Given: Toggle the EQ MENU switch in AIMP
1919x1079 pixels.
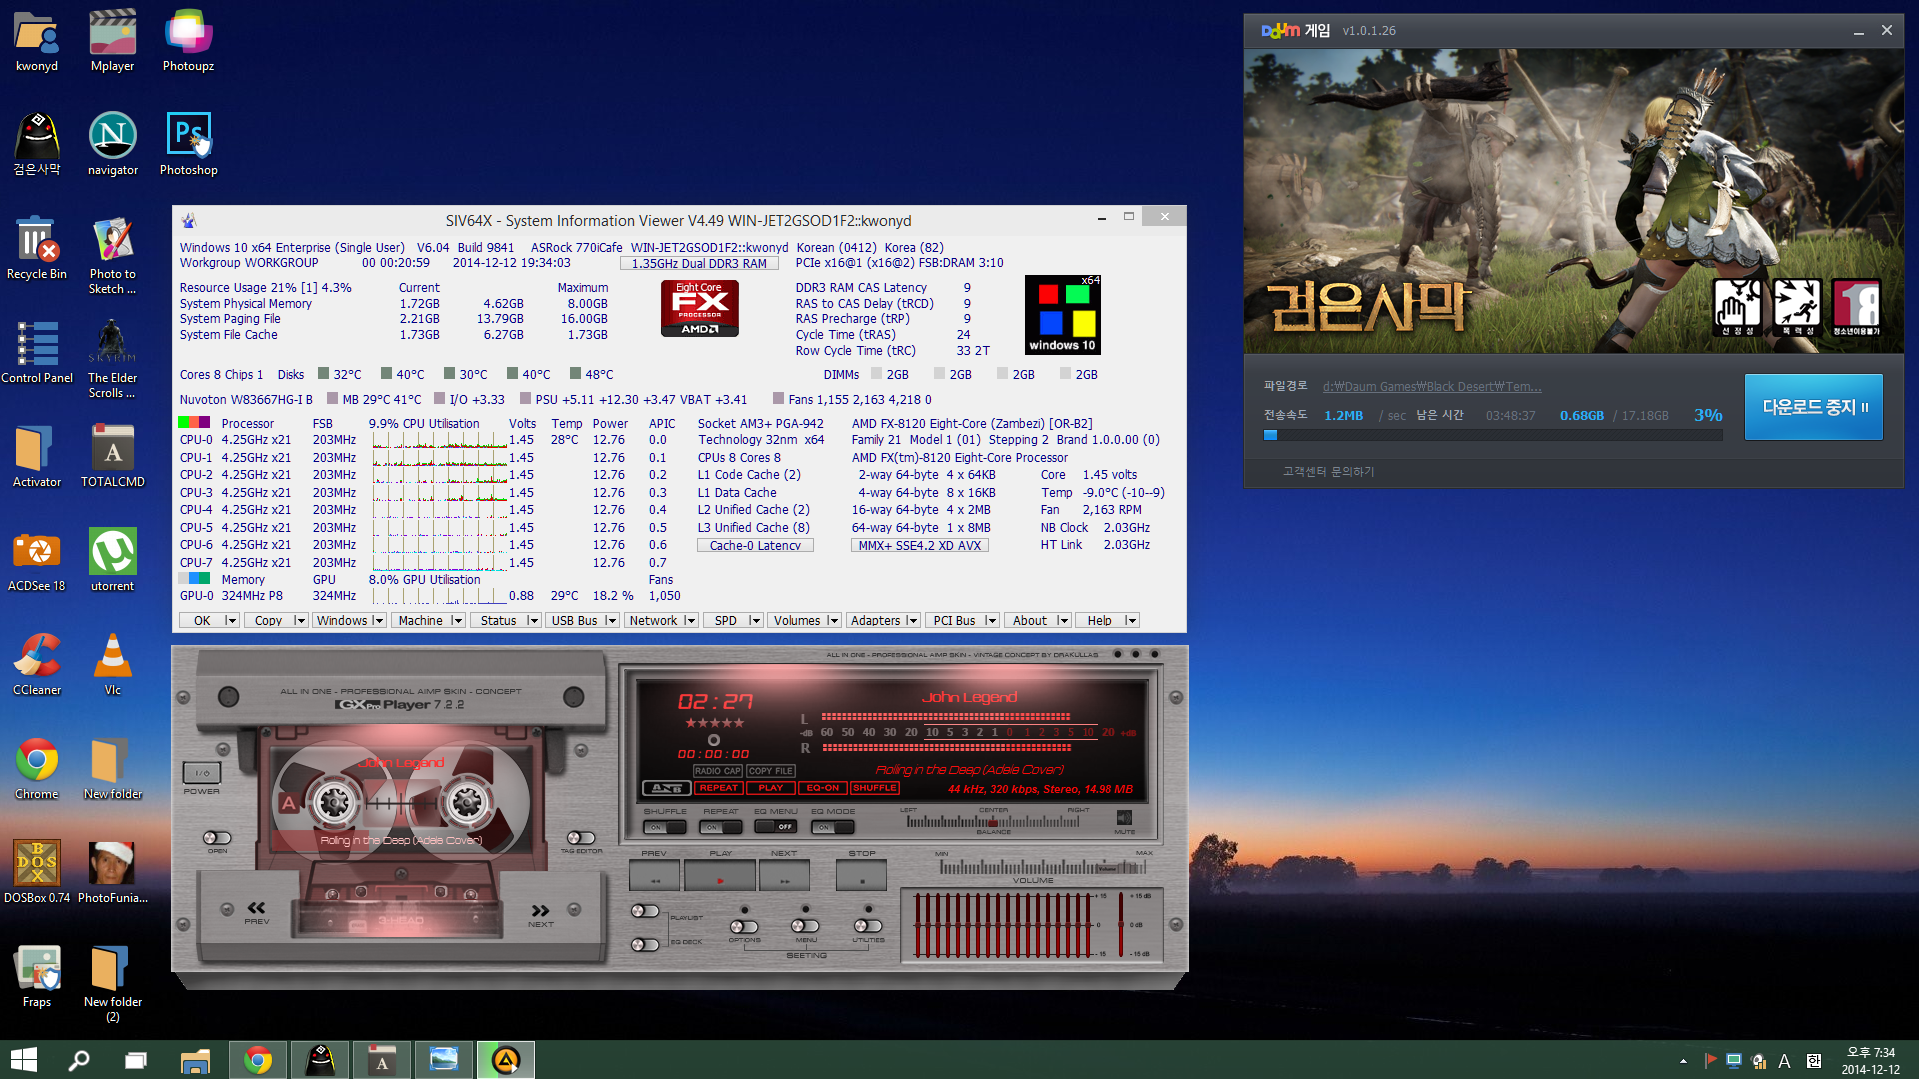Looking at the screenshot, I should coord(776,827).
